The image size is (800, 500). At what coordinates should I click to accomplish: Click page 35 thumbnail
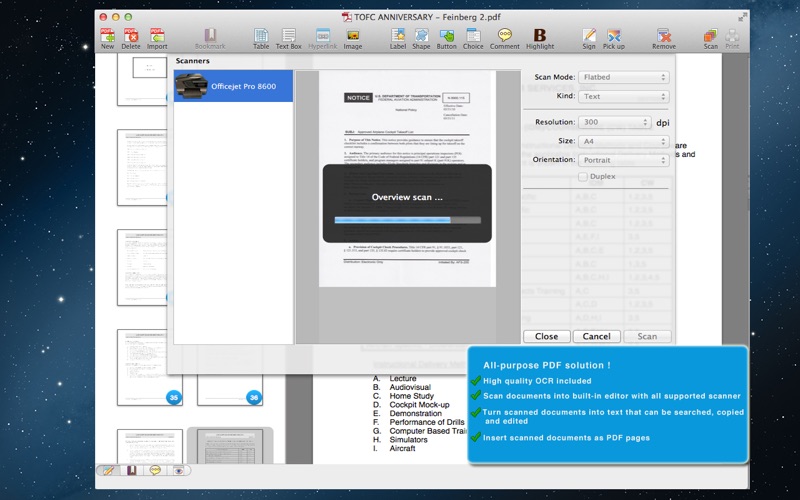pyautogui.click(x=149, y=367)
